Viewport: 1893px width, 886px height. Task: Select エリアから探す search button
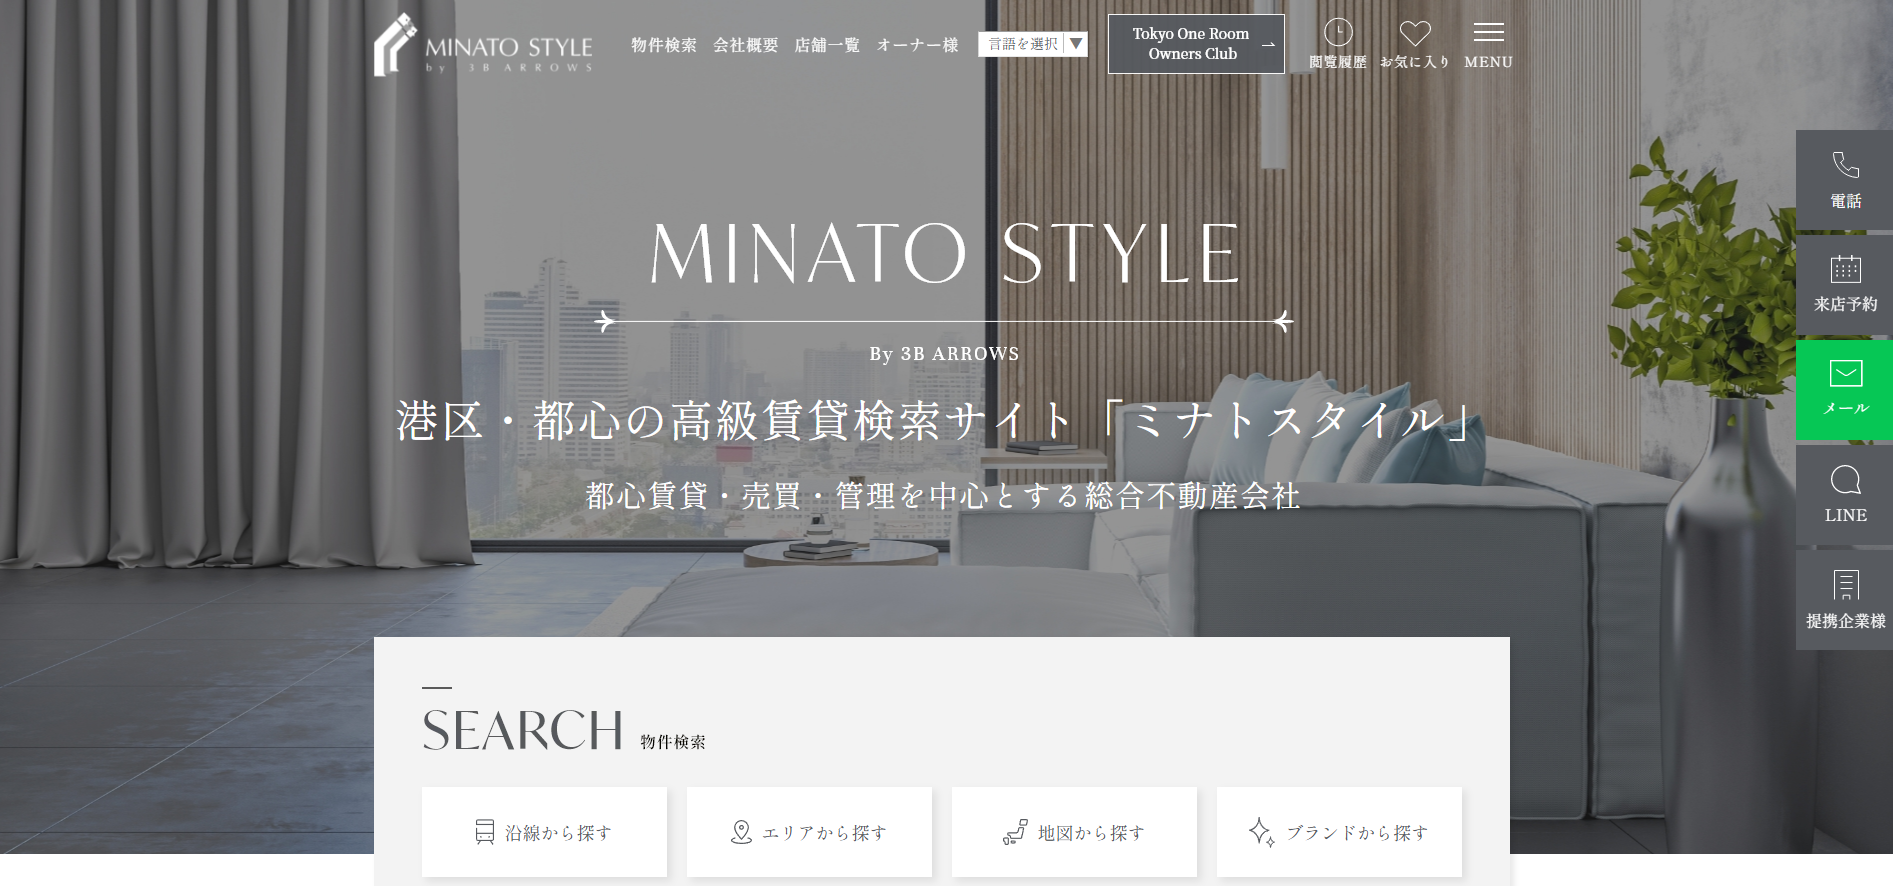[x=809, y=832]
